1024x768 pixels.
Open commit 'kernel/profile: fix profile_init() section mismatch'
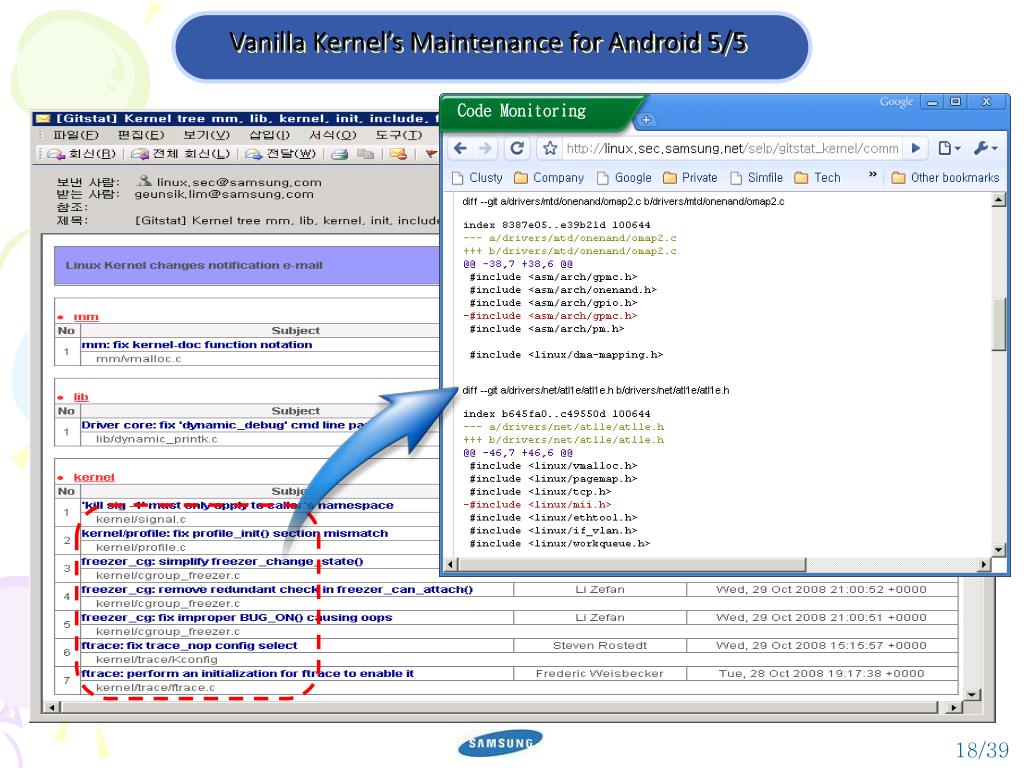(x=234, y=534)
